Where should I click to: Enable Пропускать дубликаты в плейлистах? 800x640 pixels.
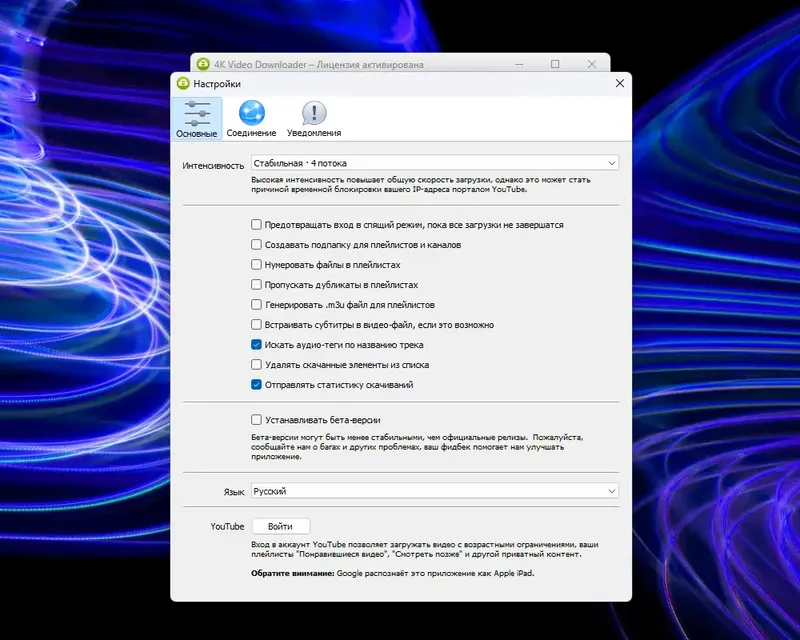click(258, 285)
